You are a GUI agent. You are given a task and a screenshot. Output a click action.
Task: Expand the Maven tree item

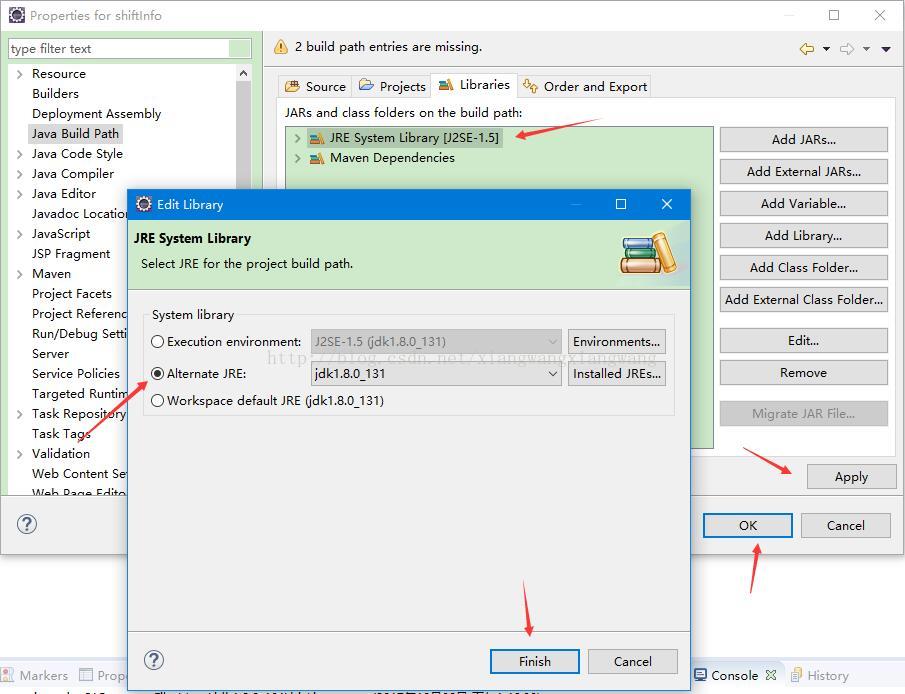(x=20, y=274)
